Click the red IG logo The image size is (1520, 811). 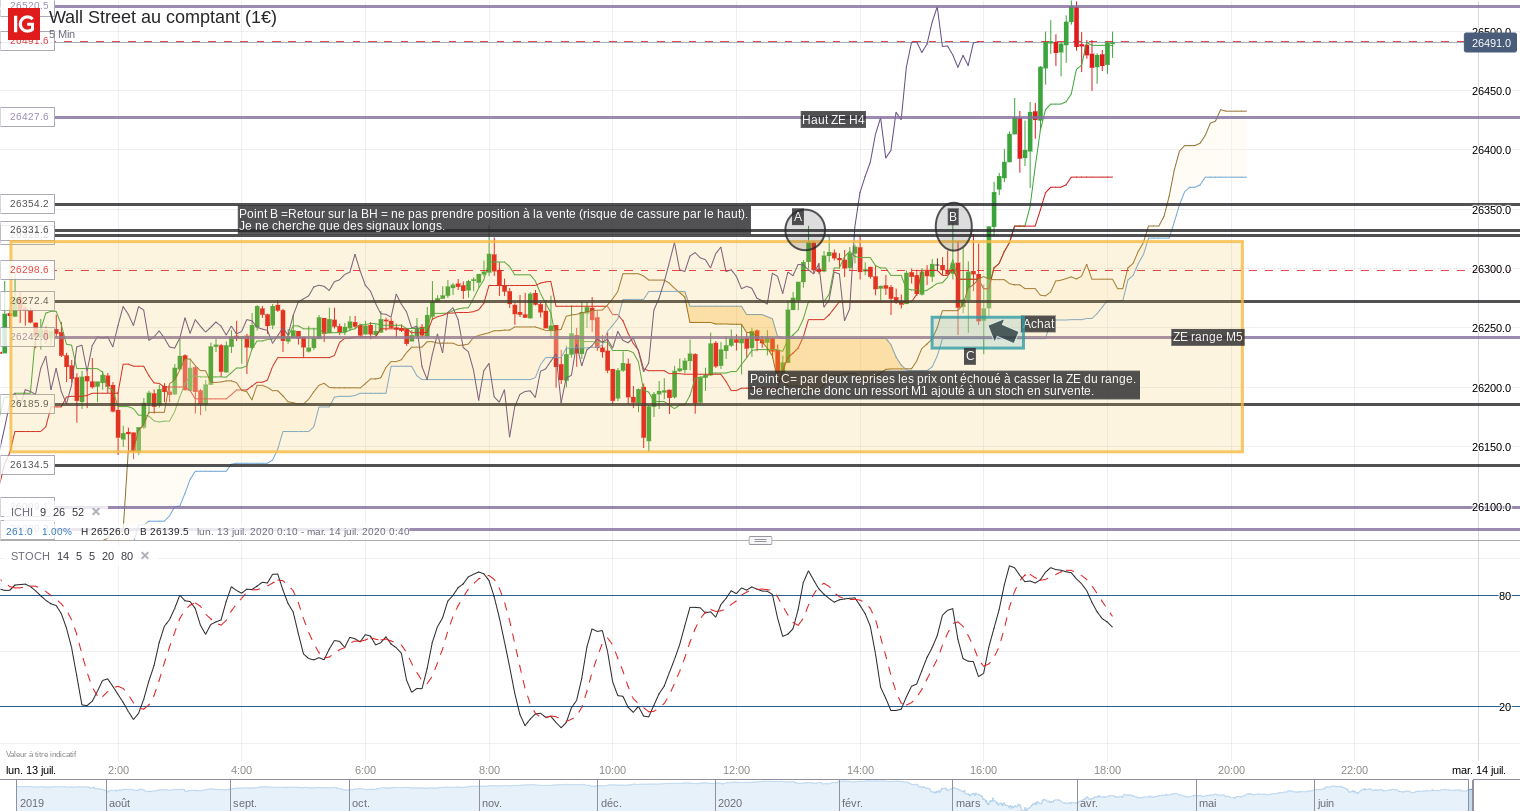pyautogui.click(x=24, y=24)
